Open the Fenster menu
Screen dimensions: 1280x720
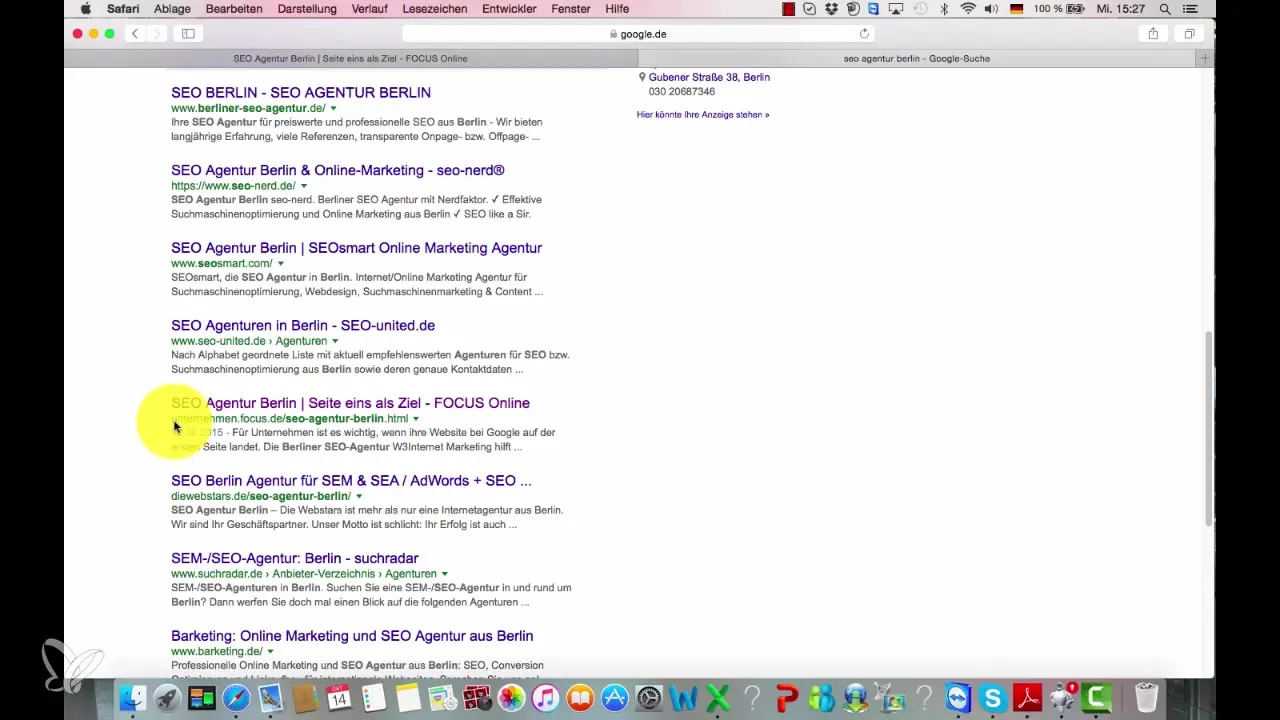(570, 9)
